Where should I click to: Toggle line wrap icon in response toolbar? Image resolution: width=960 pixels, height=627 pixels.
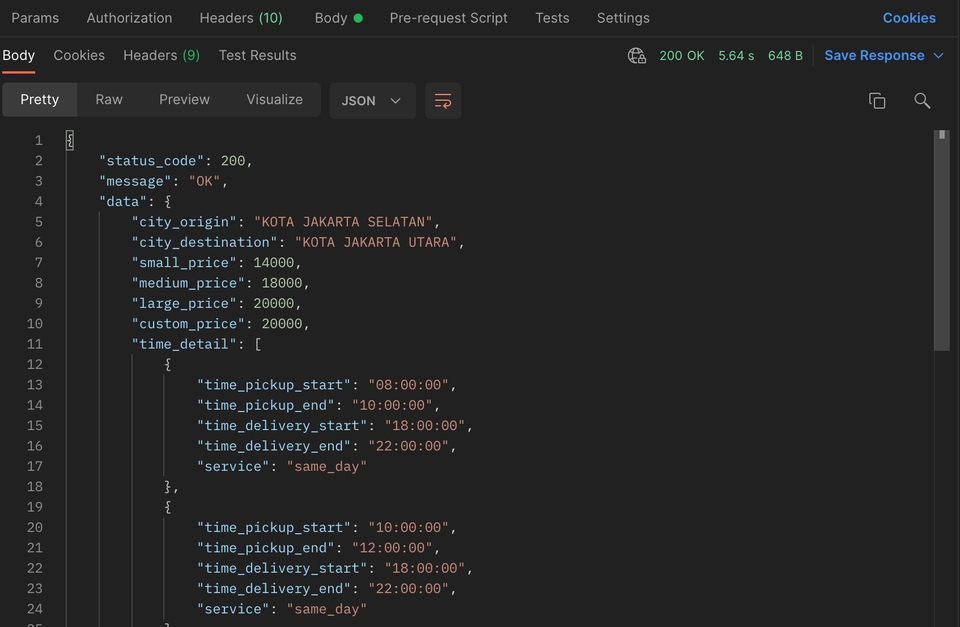tap(443, 100)
